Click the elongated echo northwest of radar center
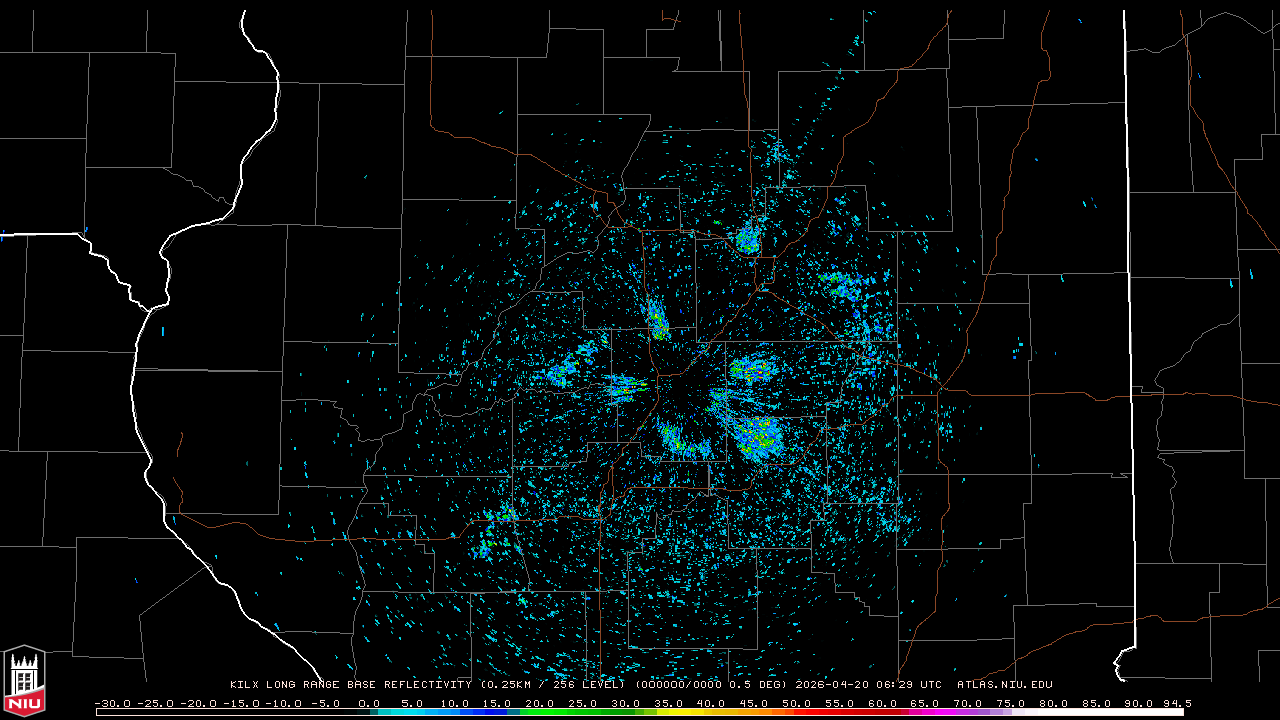 [657, 319]
